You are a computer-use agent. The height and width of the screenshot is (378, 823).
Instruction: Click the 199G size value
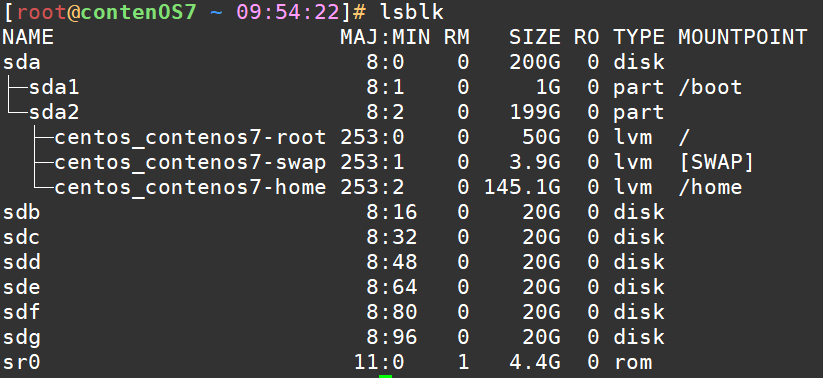click(535, 112)
